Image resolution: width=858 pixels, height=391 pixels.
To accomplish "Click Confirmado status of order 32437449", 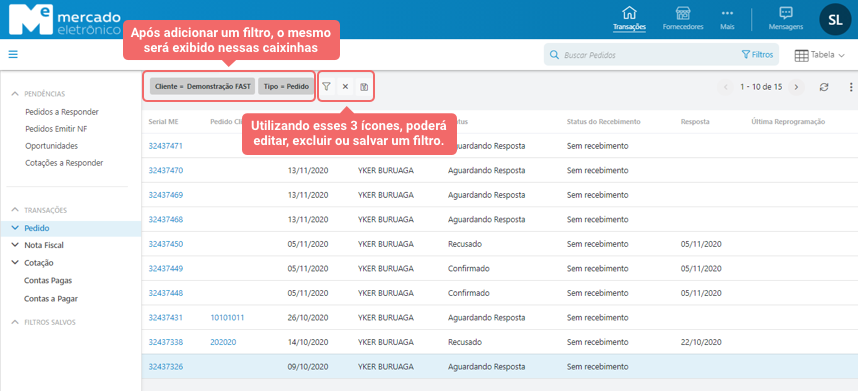I will coord(468,269).
